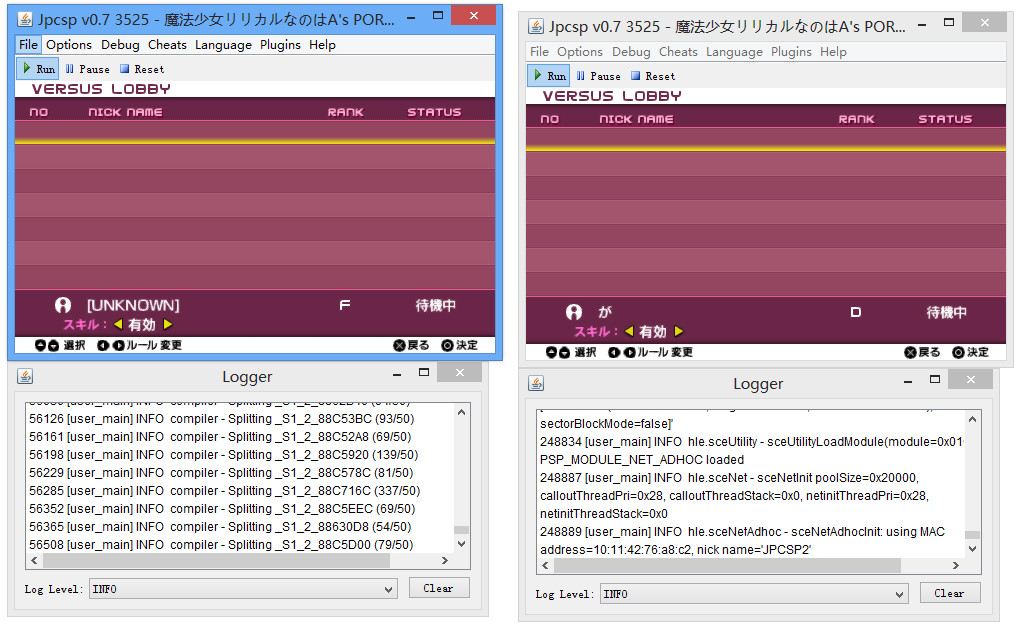Click log line 56285 Splitting _S1_2_88C716C

click(224, 490)
